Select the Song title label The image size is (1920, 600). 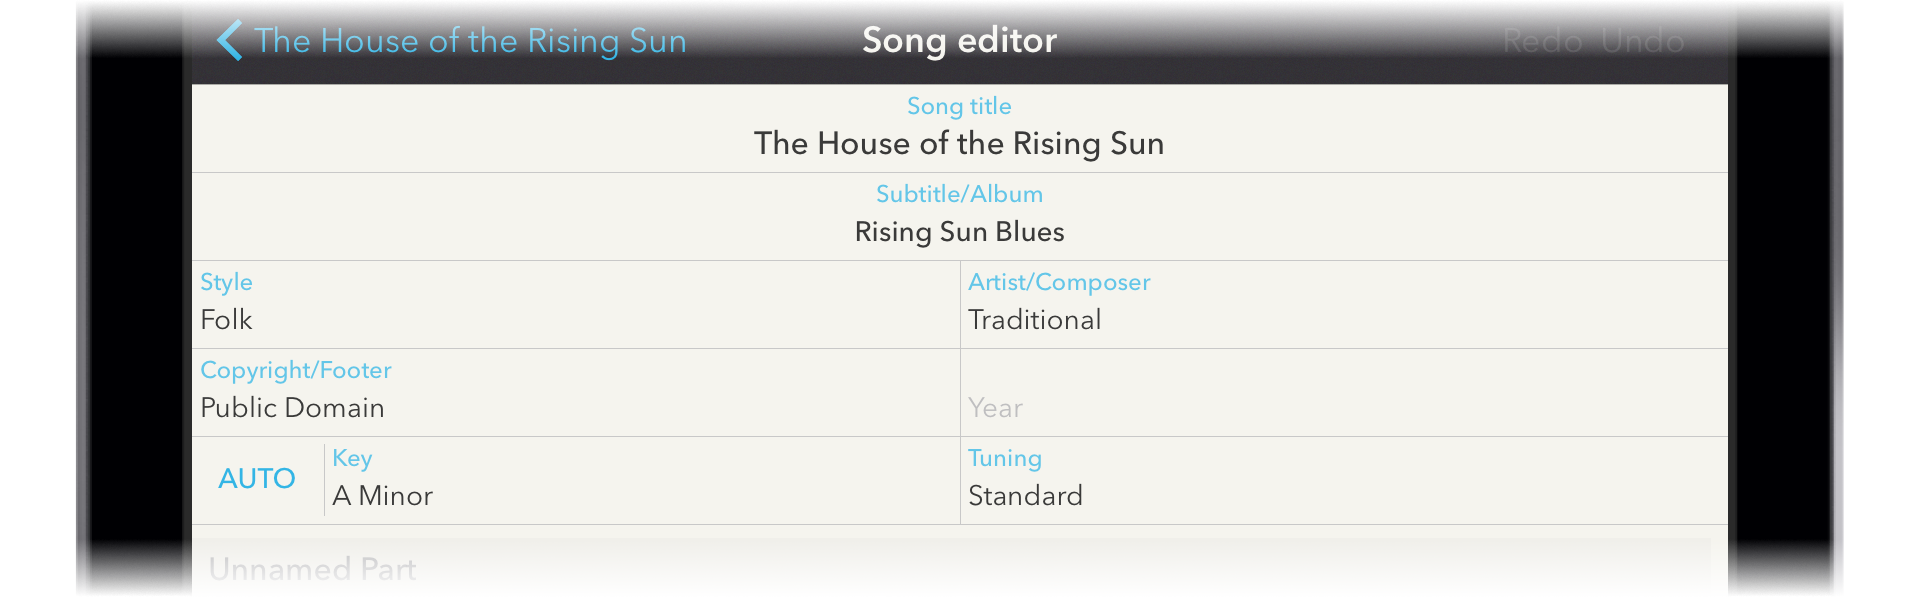pyautogui.click(x=958, y=106)
